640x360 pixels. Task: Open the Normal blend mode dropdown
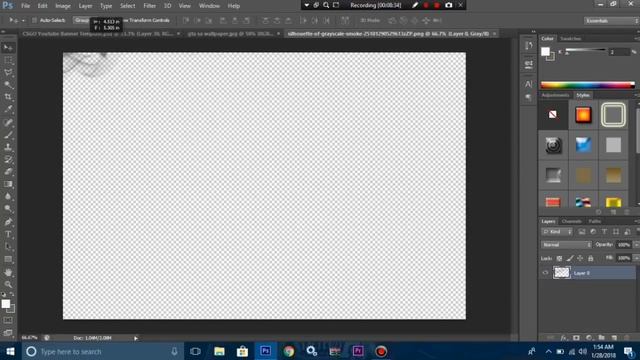tap(567, 245)
